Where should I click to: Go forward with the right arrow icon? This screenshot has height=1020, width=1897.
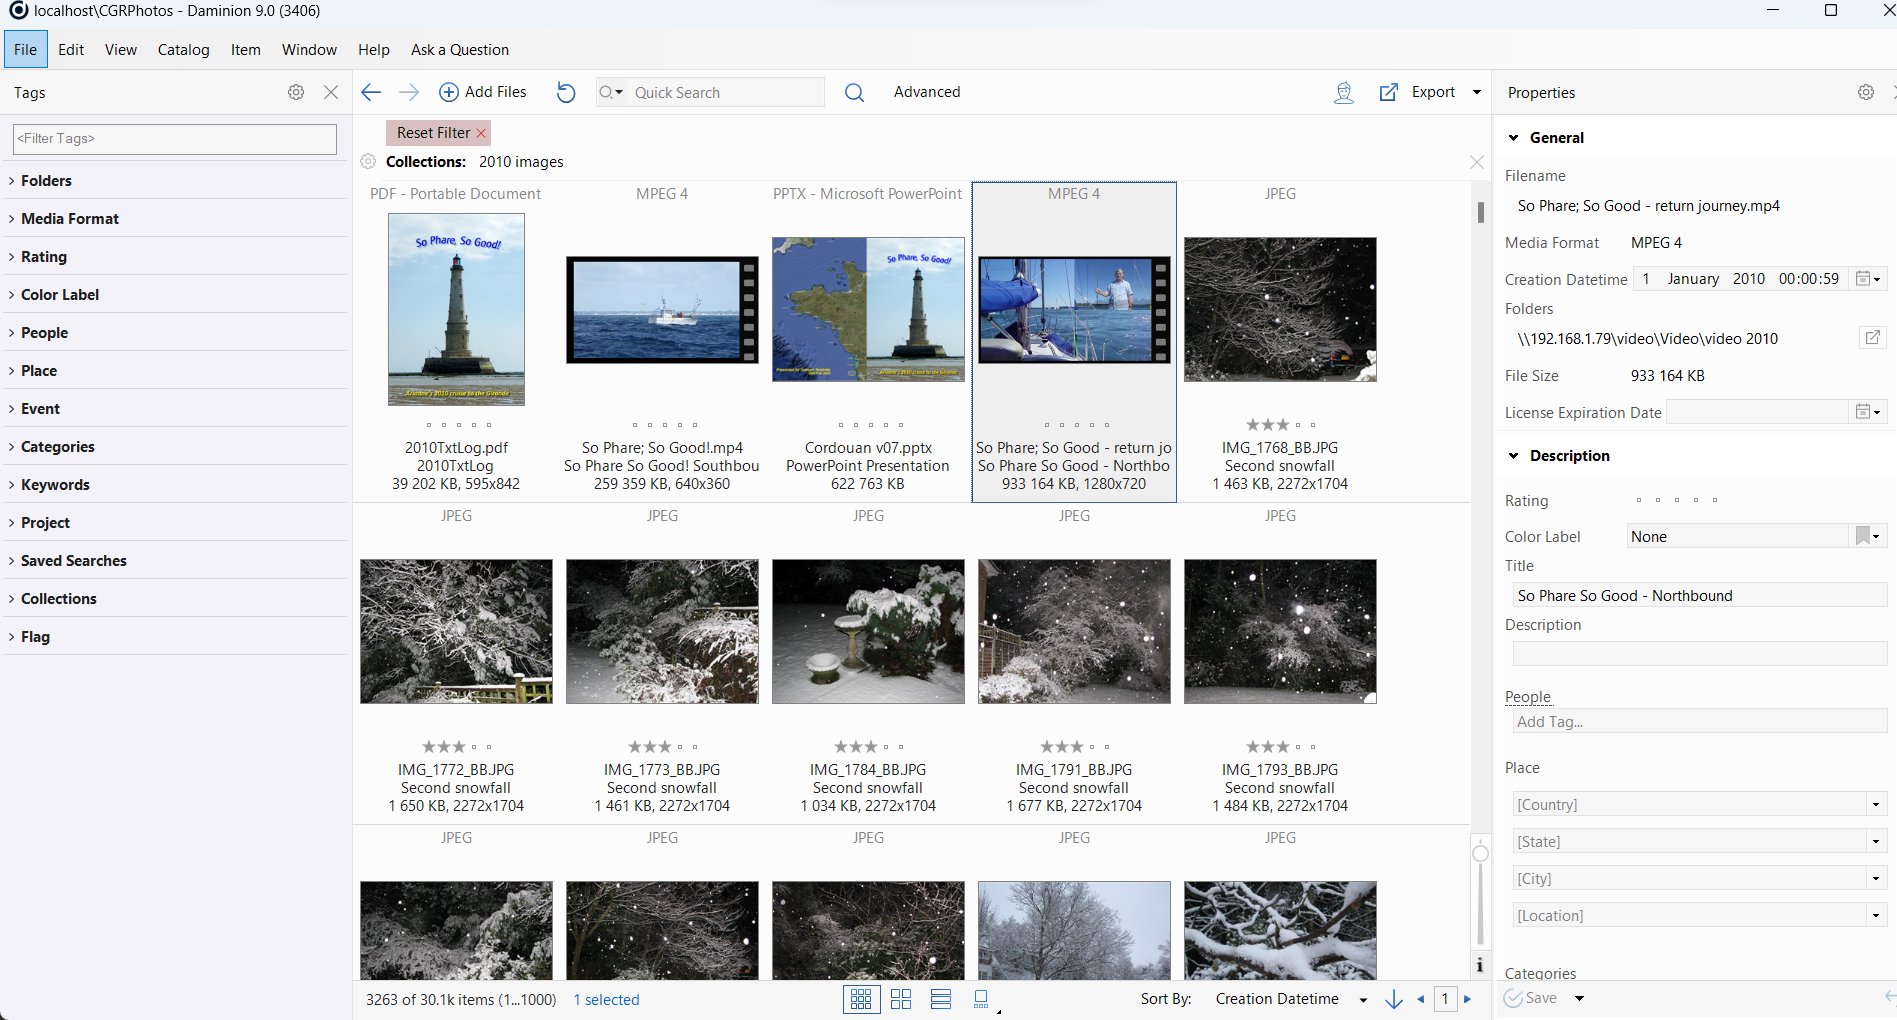point(409,92)
